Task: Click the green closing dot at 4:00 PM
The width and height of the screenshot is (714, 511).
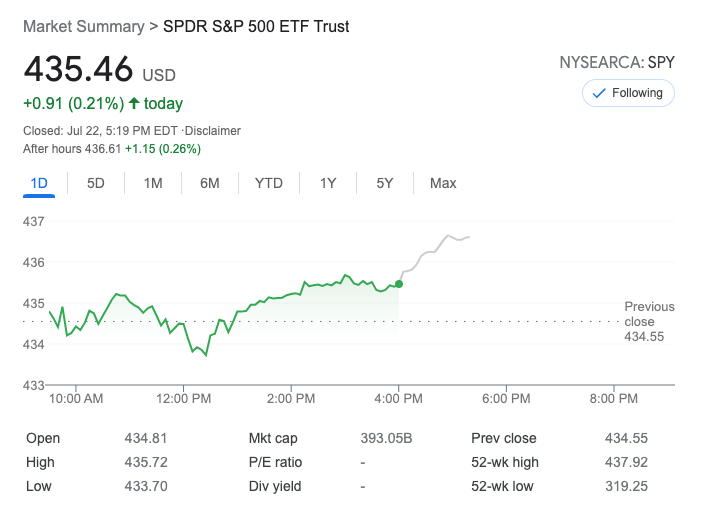Action: click(x=399, y=284)
